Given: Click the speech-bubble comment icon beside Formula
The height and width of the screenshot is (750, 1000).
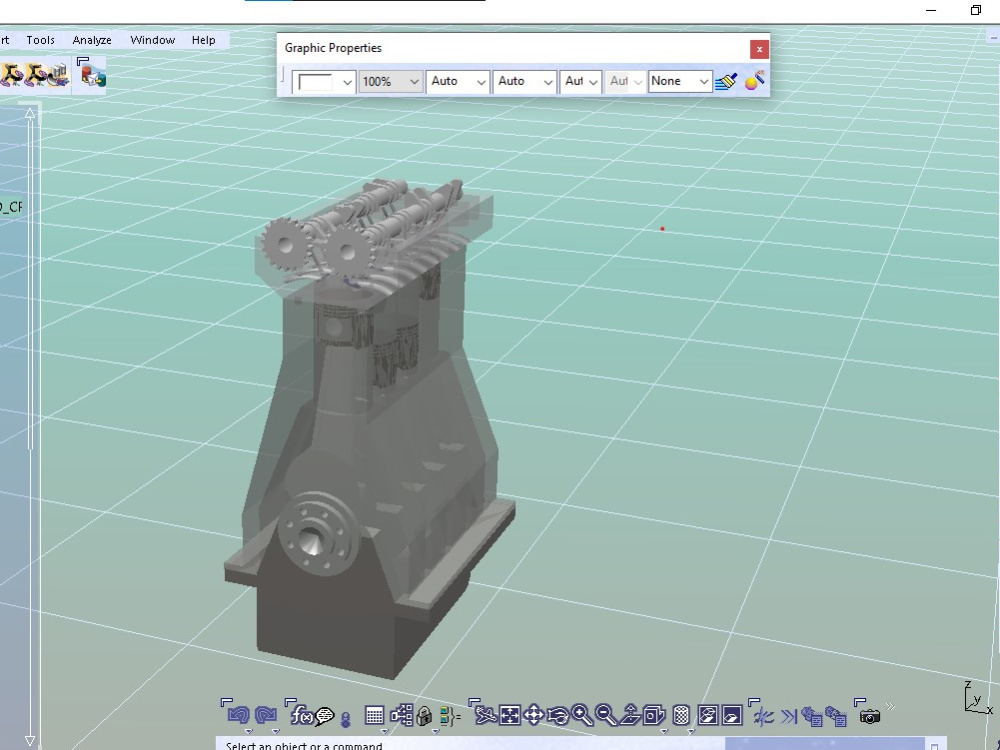Looking at the screenshot, I should click(325, 716).
